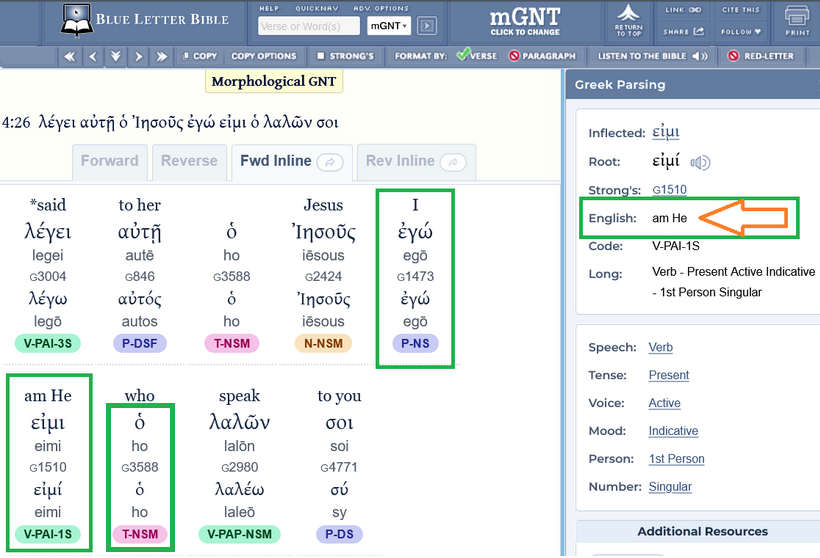Select the Rev Inline tab

click(x=416, y=162)
